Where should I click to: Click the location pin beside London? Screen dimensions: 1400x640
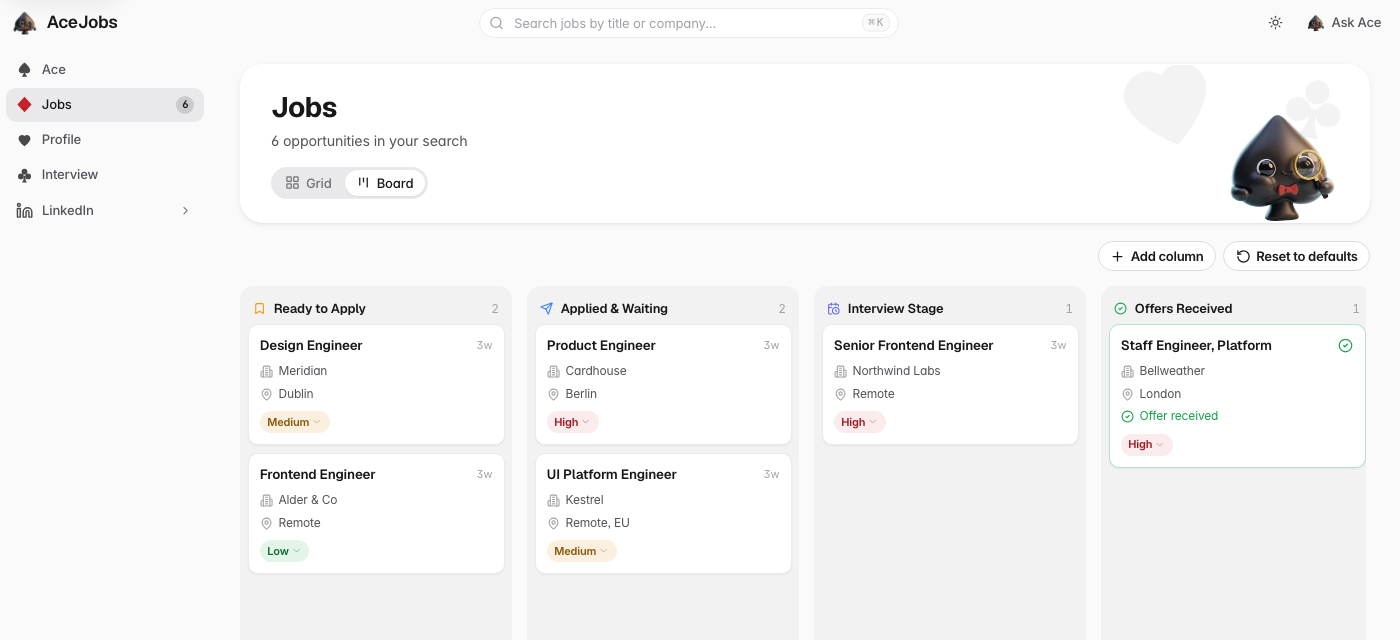(x=1128, y=394)
